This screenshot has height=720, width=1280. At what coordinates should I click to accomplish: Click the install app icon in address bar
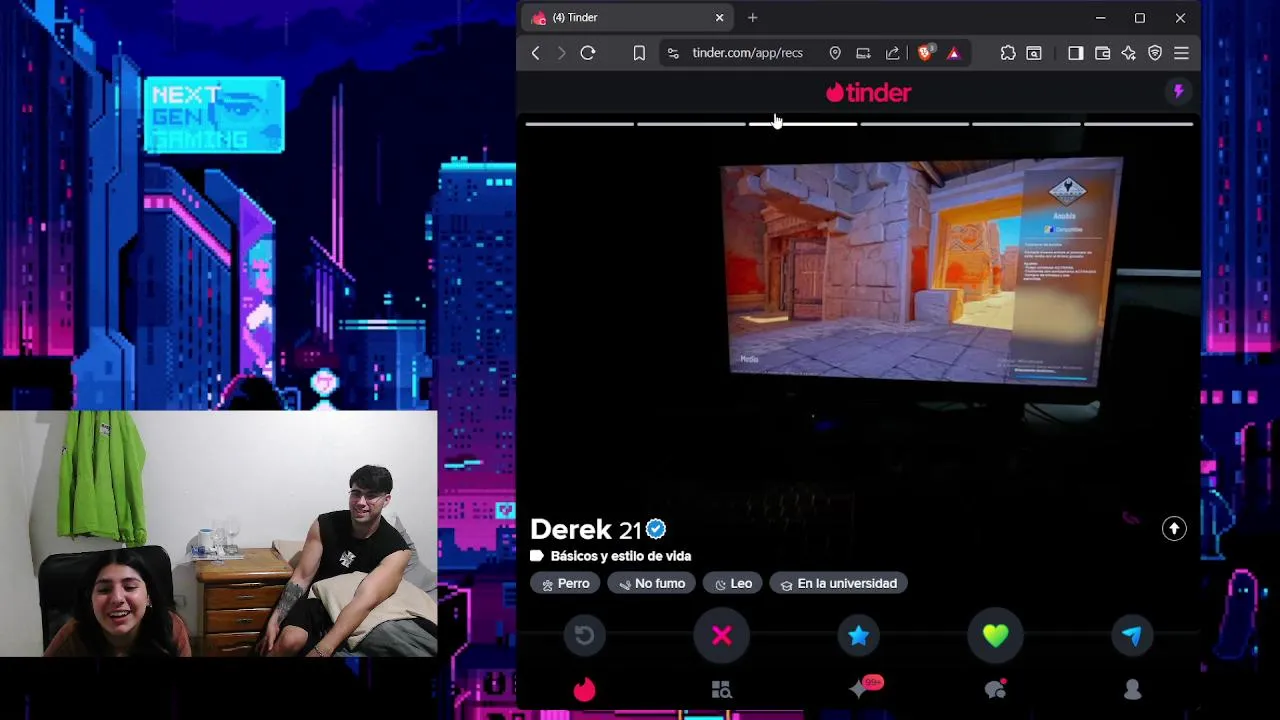point(863,53)
